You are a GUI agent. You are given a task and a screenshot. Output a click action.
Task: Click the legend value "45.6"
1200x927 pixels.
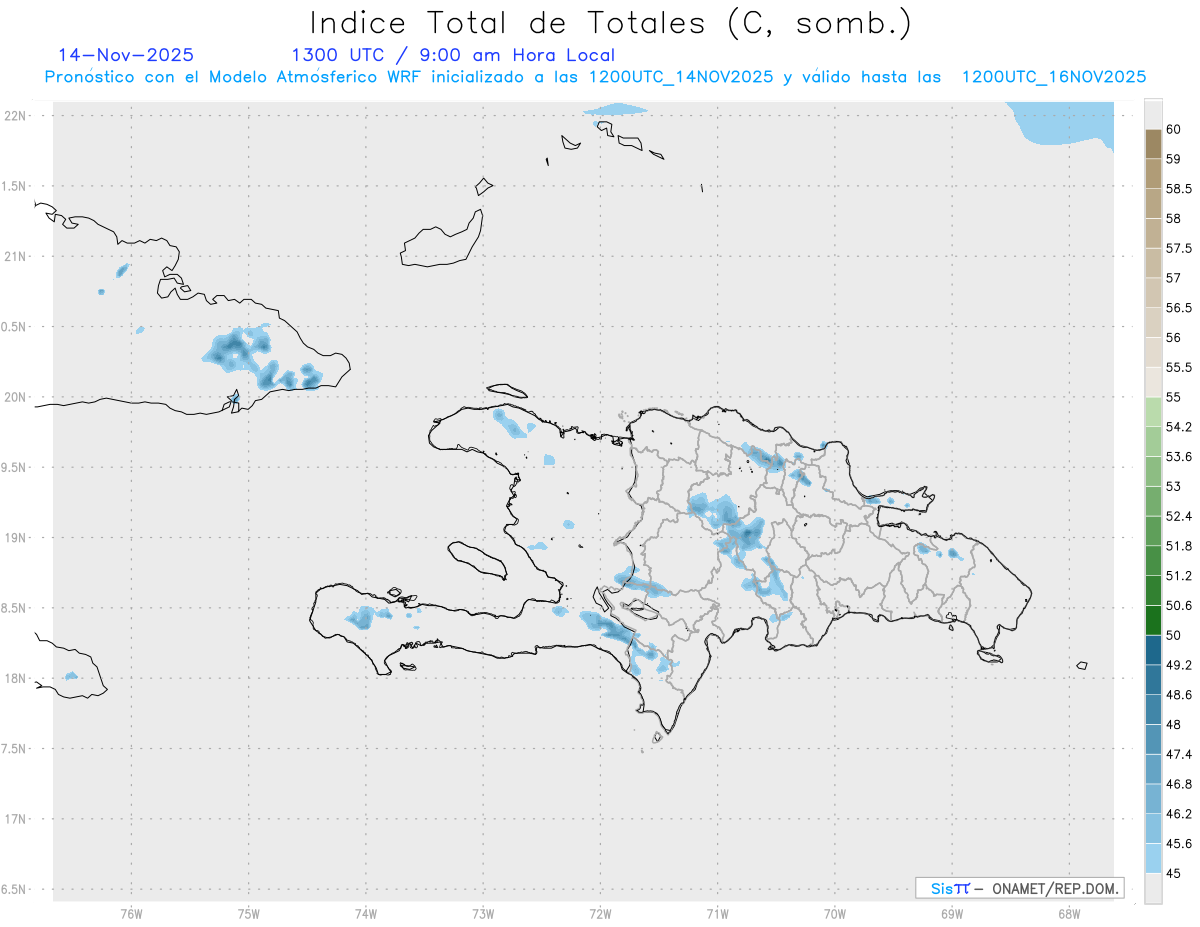[x=1179, y=844]
